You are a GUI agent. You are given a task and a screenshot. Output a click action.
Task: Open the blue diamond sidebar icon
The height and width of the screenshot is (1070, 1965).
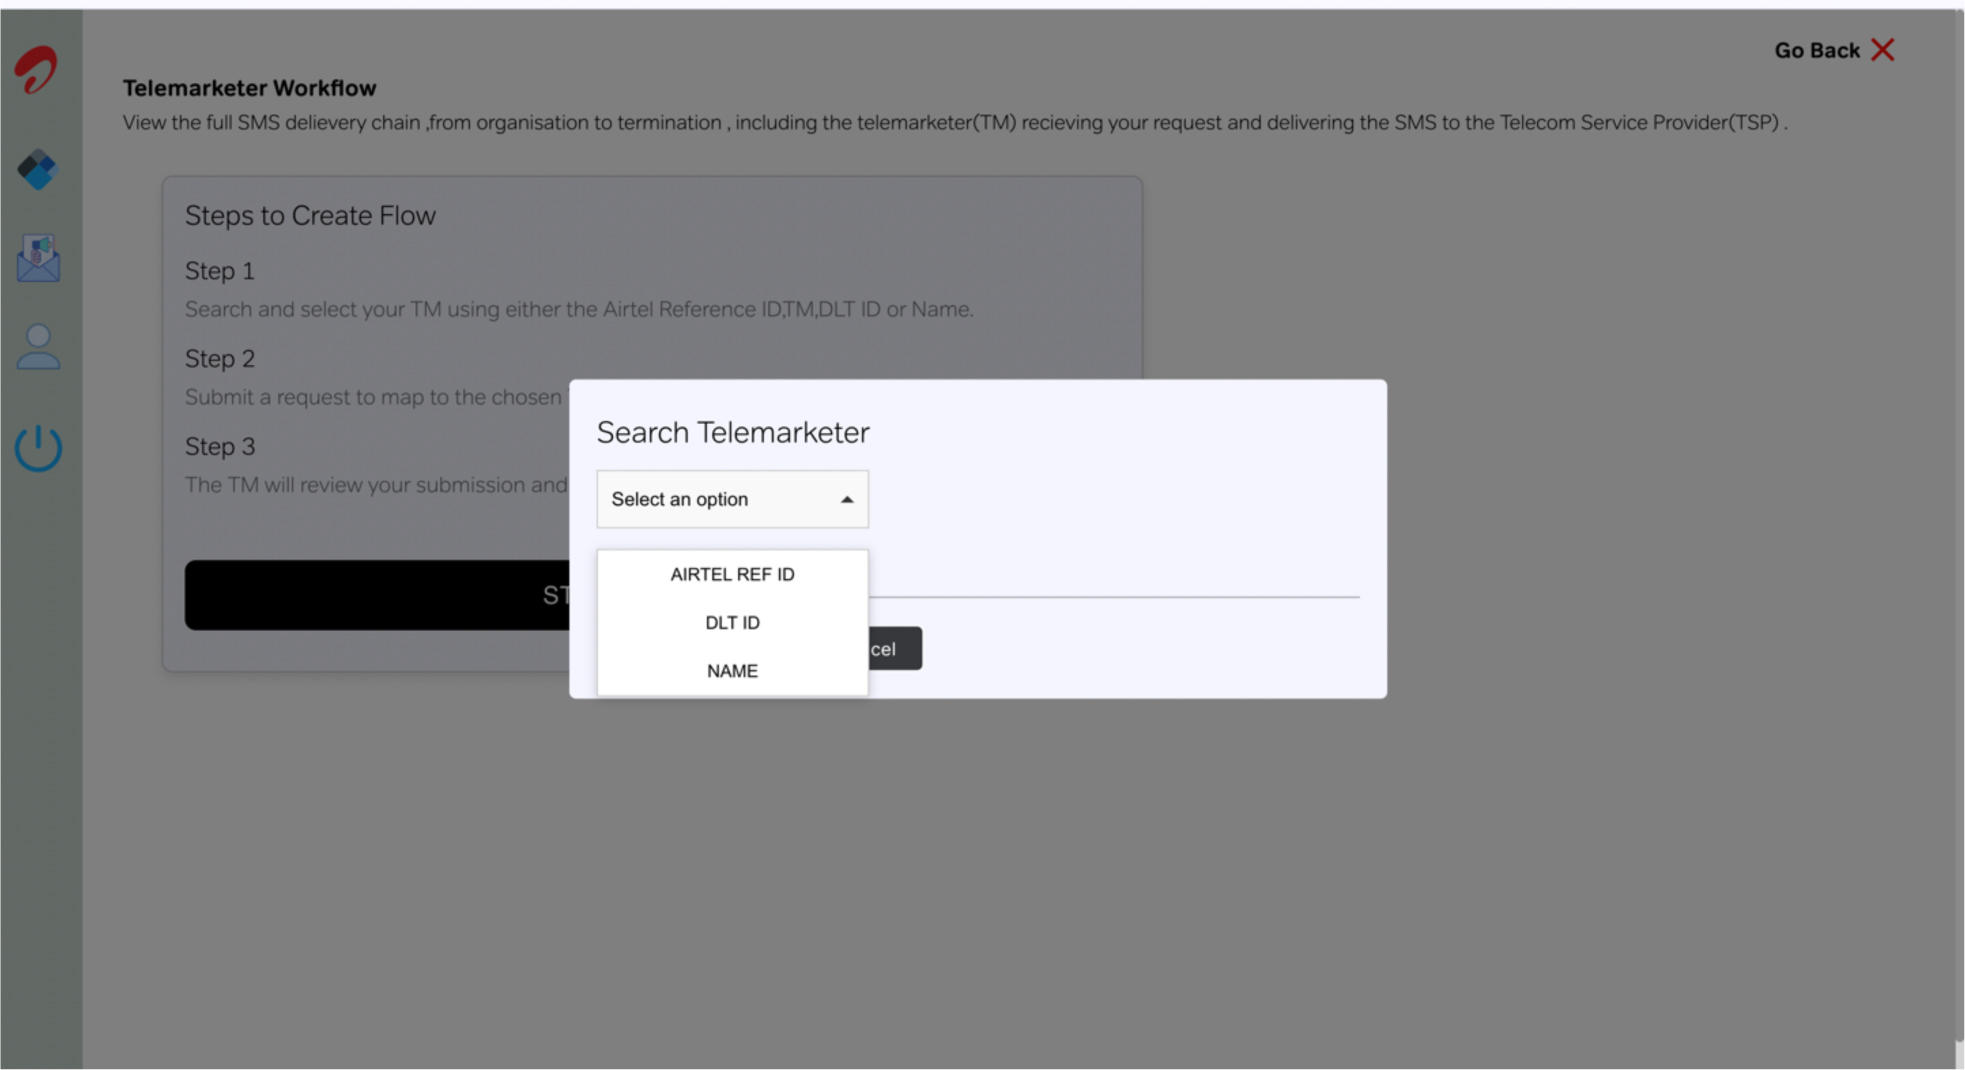38,170
